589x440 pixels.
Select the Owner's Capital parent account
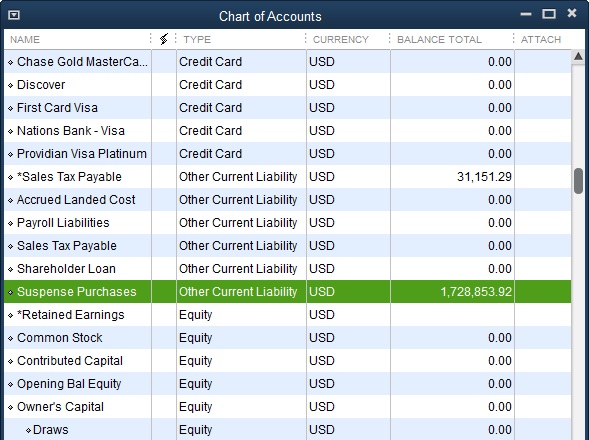click(288, 407)
